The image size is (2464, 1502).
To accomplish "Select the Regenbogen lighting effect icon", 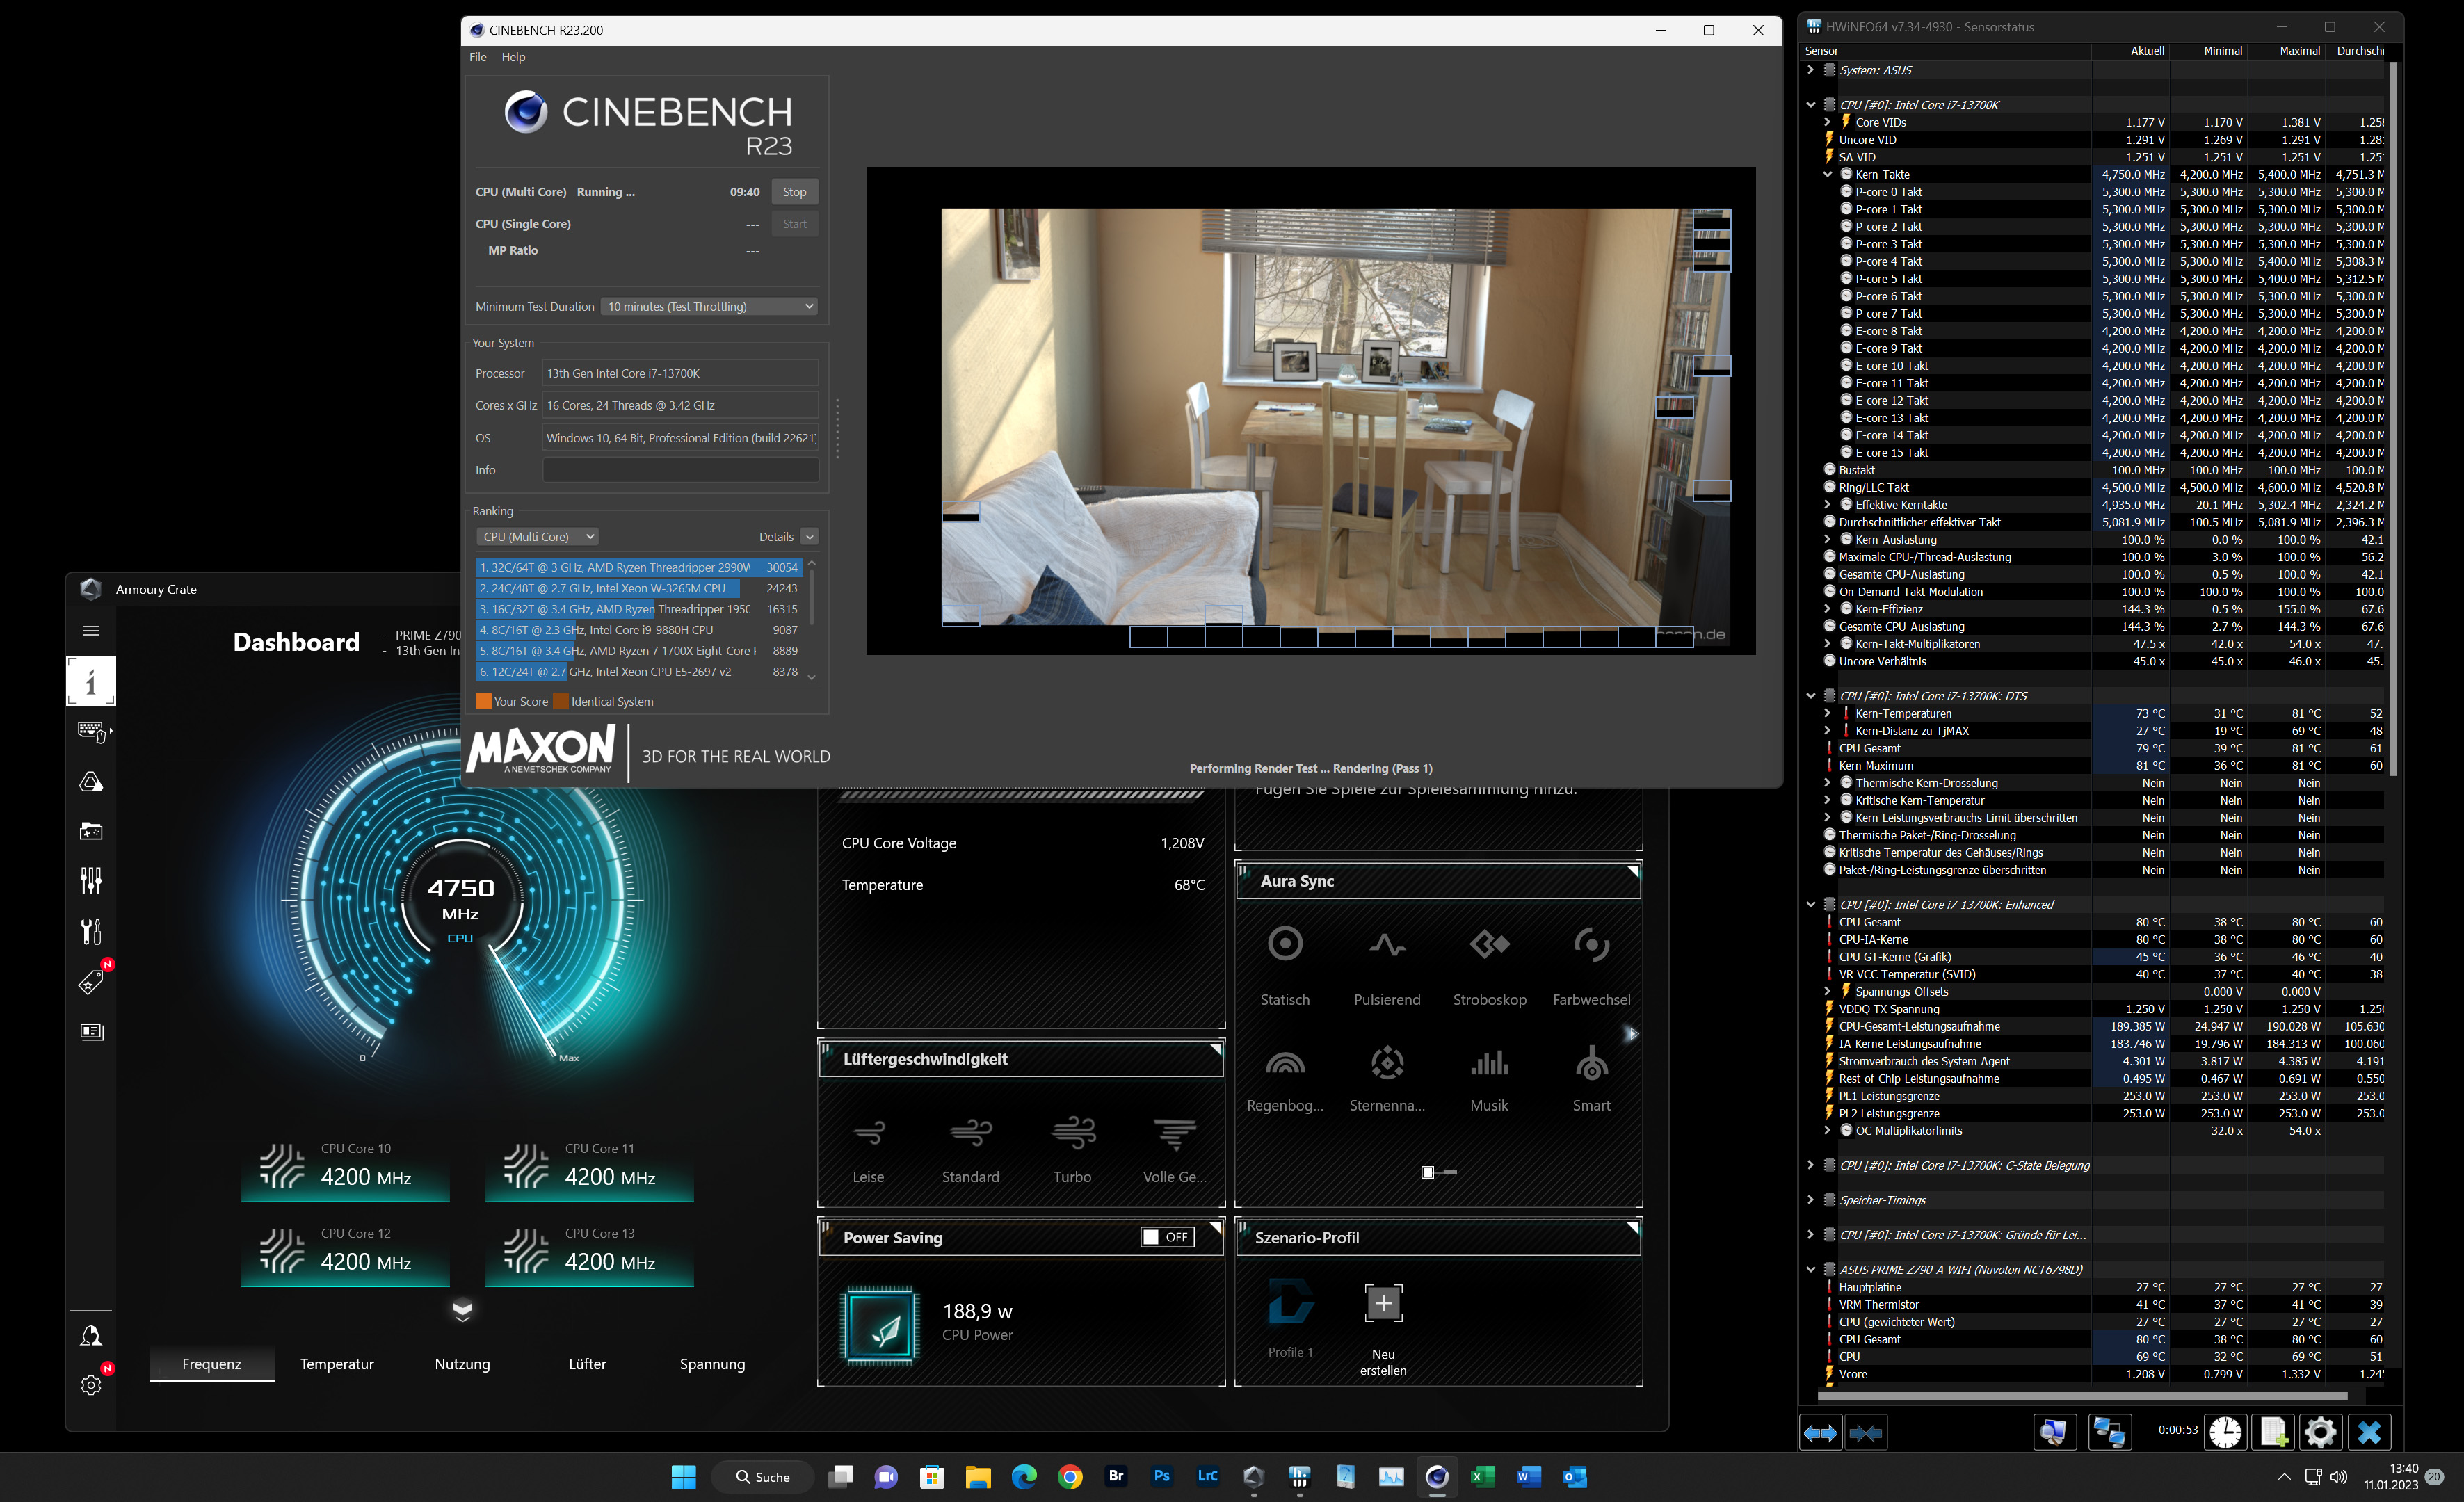I will 1284,1062.
